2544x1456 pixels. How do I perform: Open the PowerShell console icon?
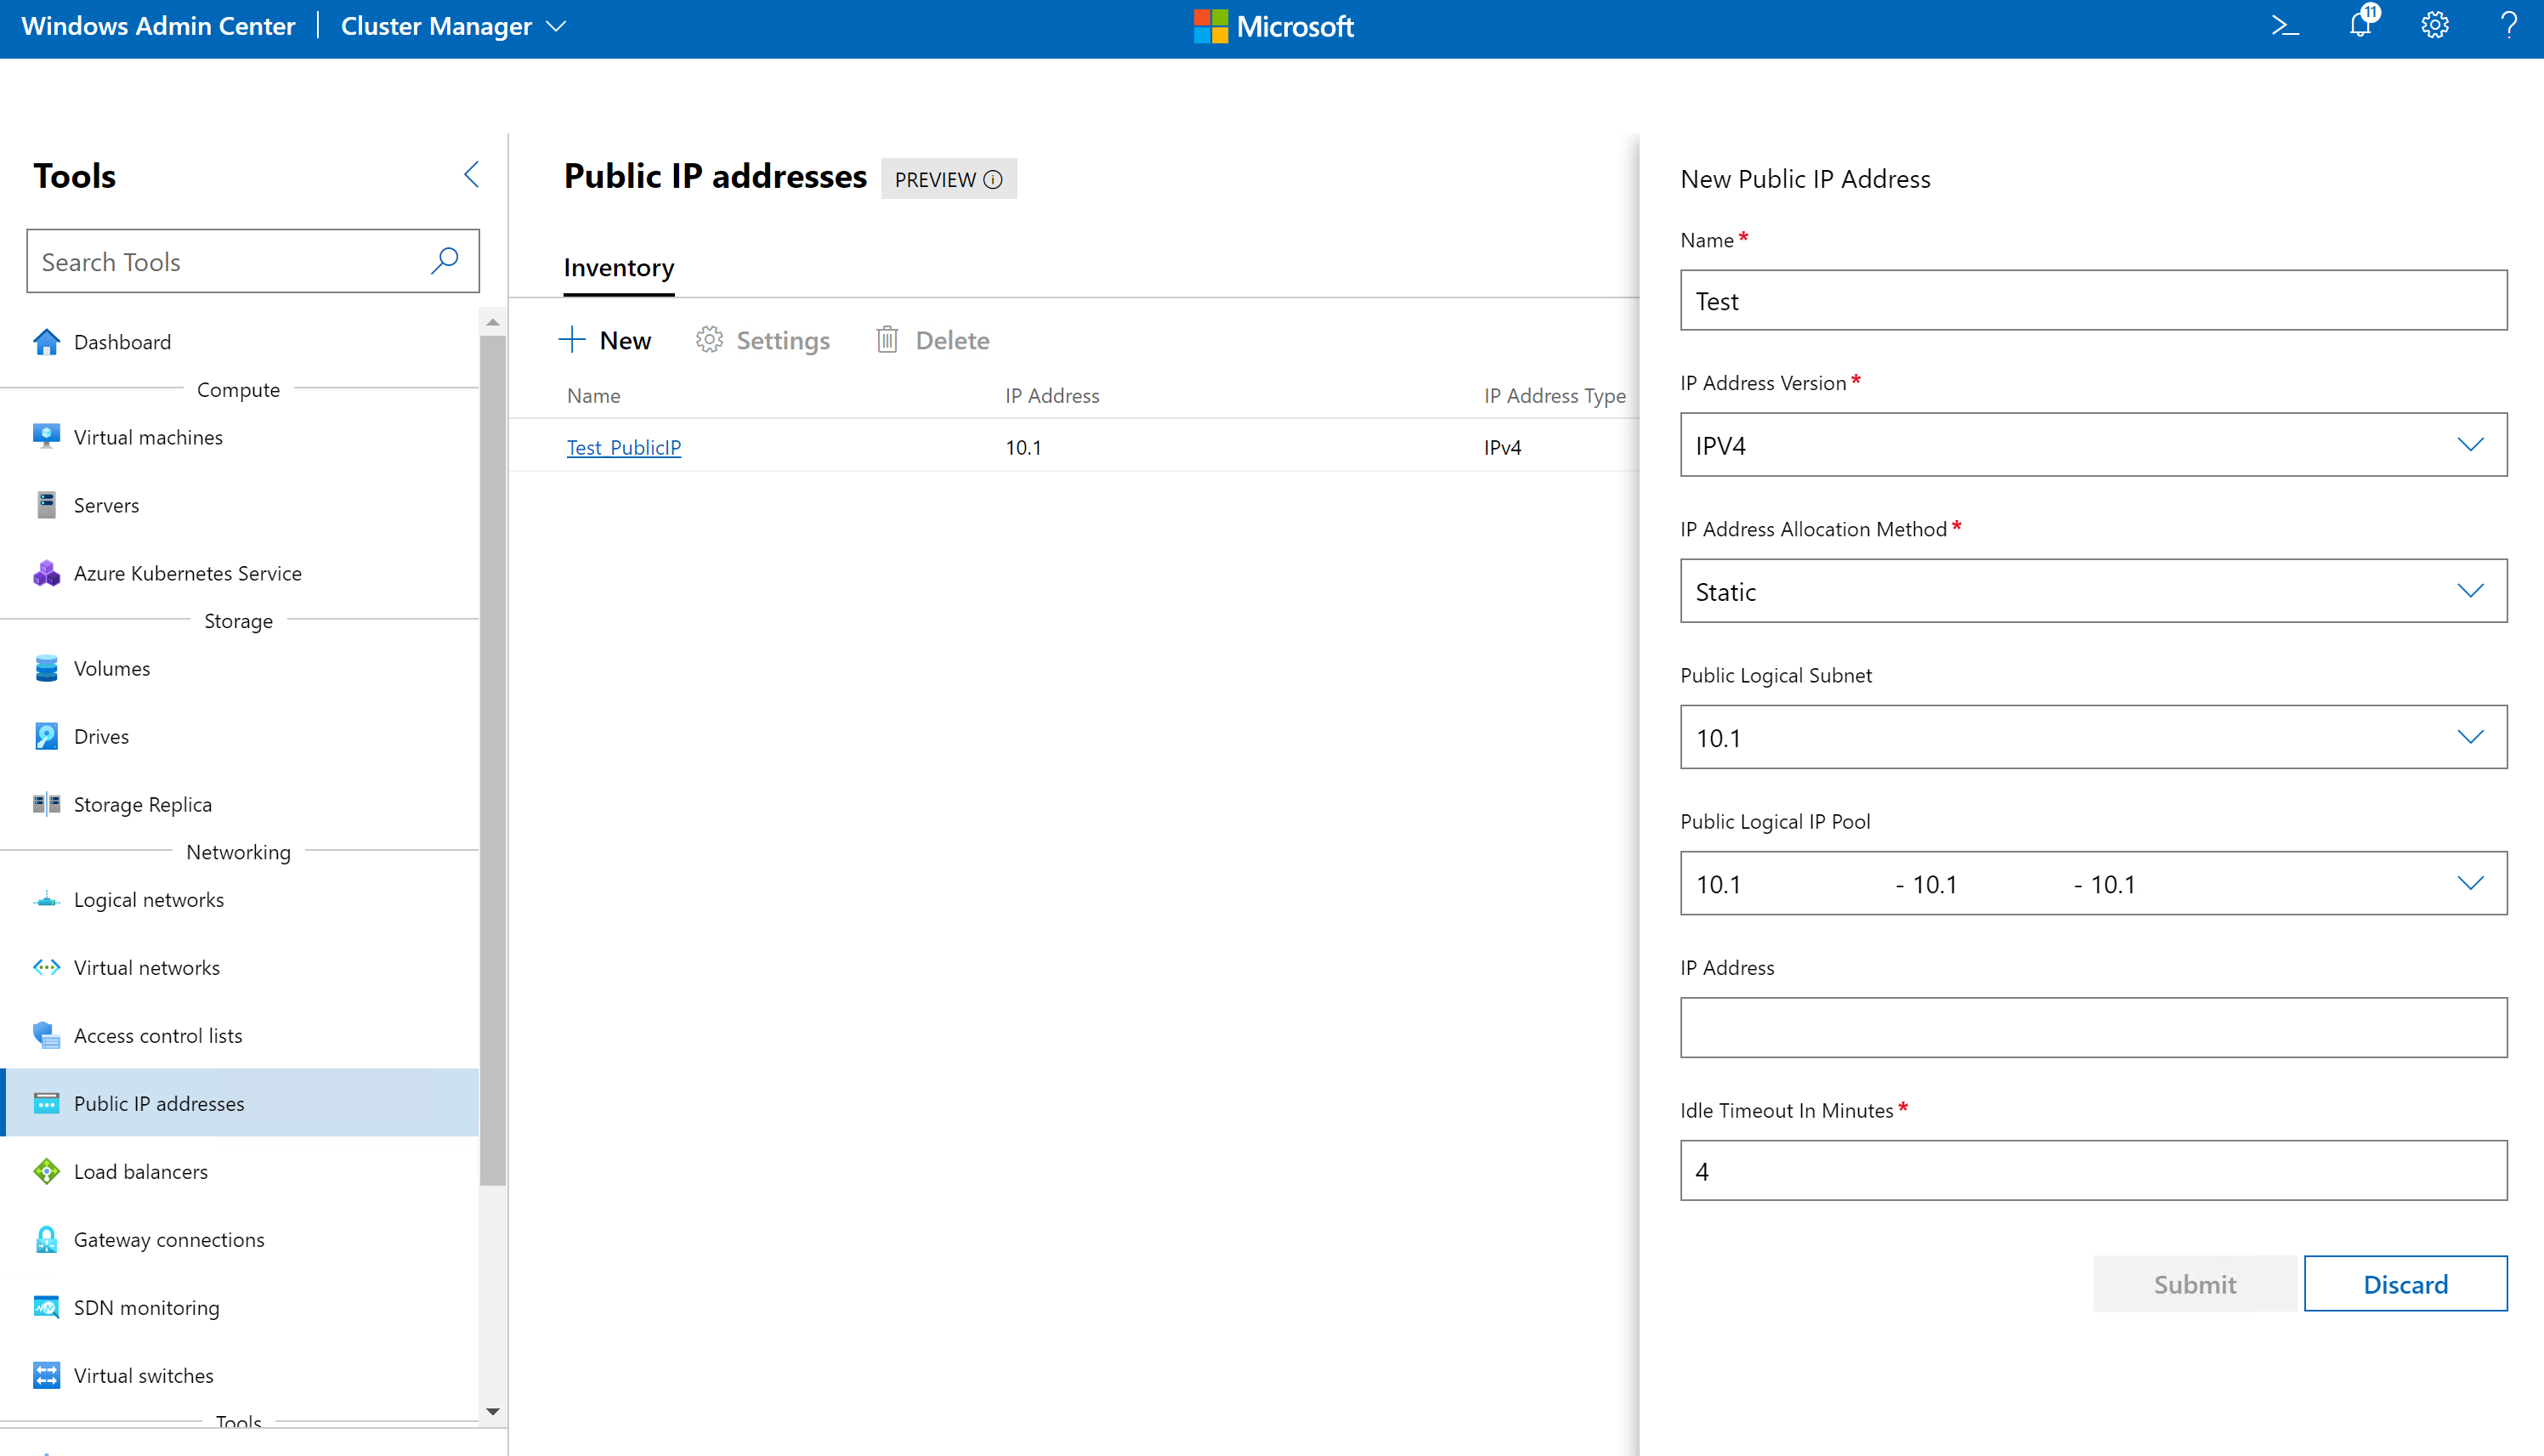click(x=2284, y=26)
